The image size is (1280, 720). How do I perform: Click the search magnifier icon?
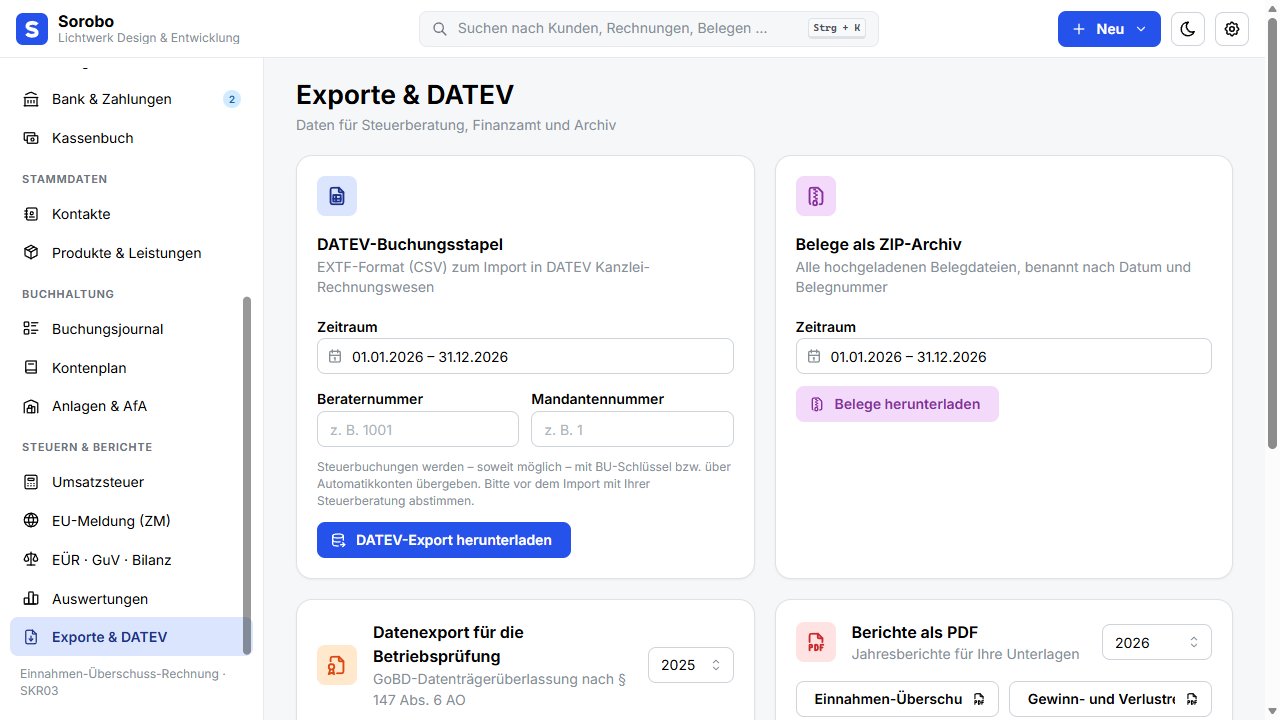[x=439, y=29]
